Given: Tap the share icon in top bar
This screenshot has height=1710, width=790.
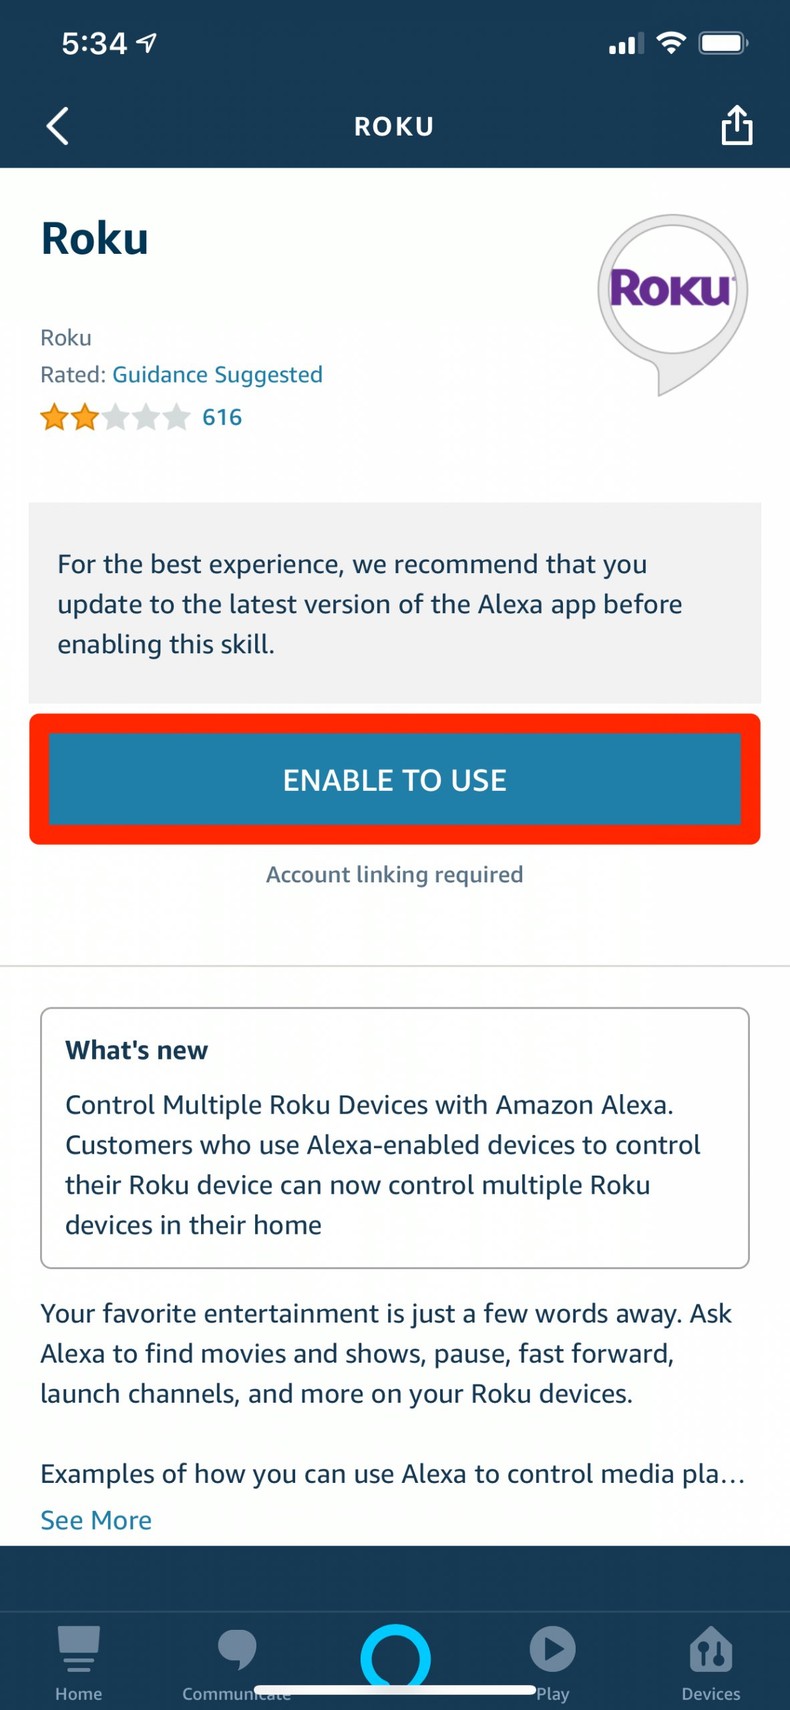Looking at the screenshot, I should pyautogui.click(x=736, y=125).
